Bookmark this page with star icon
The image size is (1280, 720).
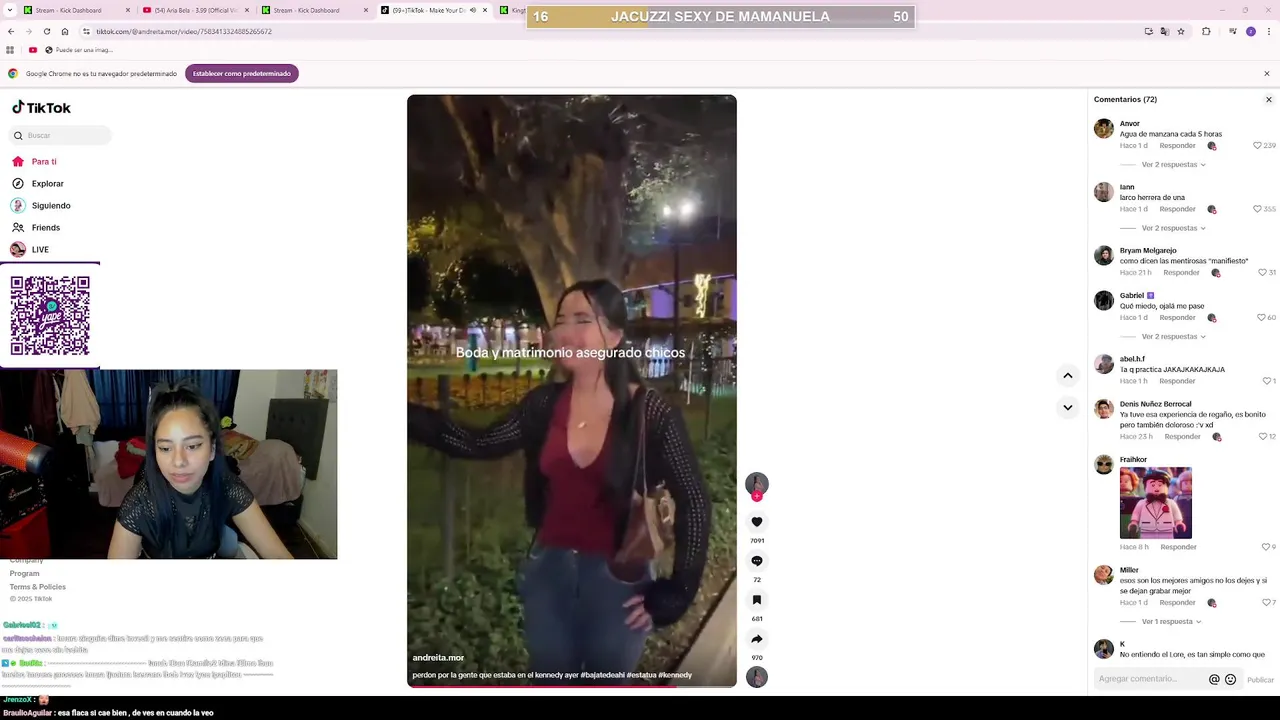[1181, 31]
